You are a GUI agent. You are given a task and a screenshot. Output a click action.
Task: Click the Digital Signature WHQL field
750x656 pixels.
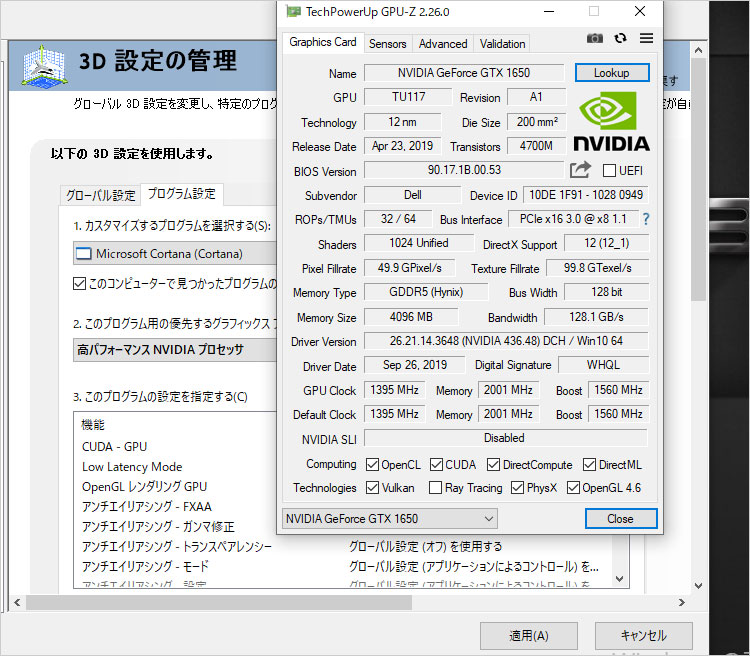coord(603,365)
